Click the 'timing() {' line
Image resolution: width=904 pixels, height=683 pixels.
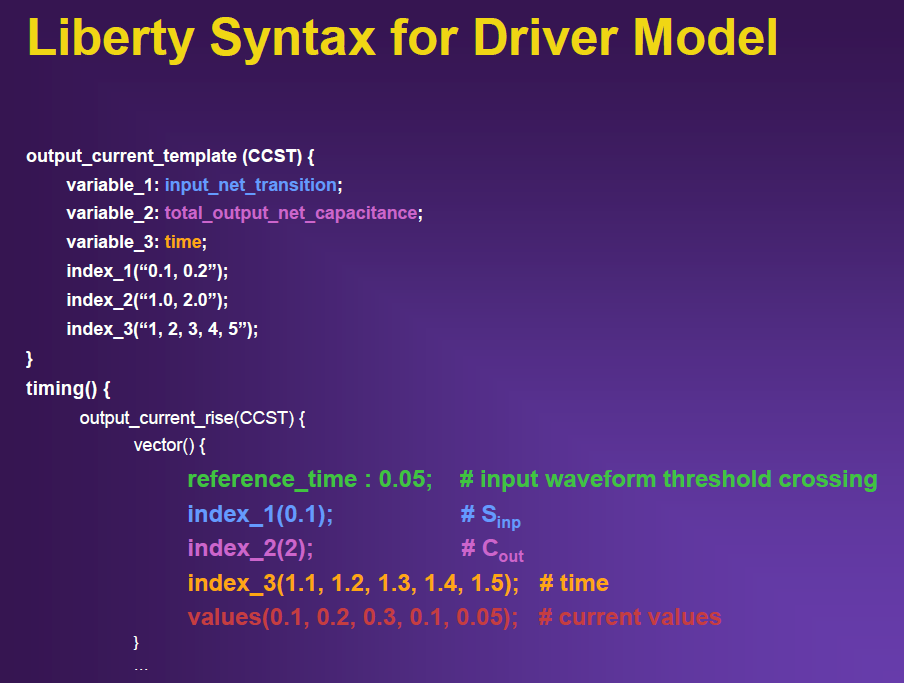[67, 388]
